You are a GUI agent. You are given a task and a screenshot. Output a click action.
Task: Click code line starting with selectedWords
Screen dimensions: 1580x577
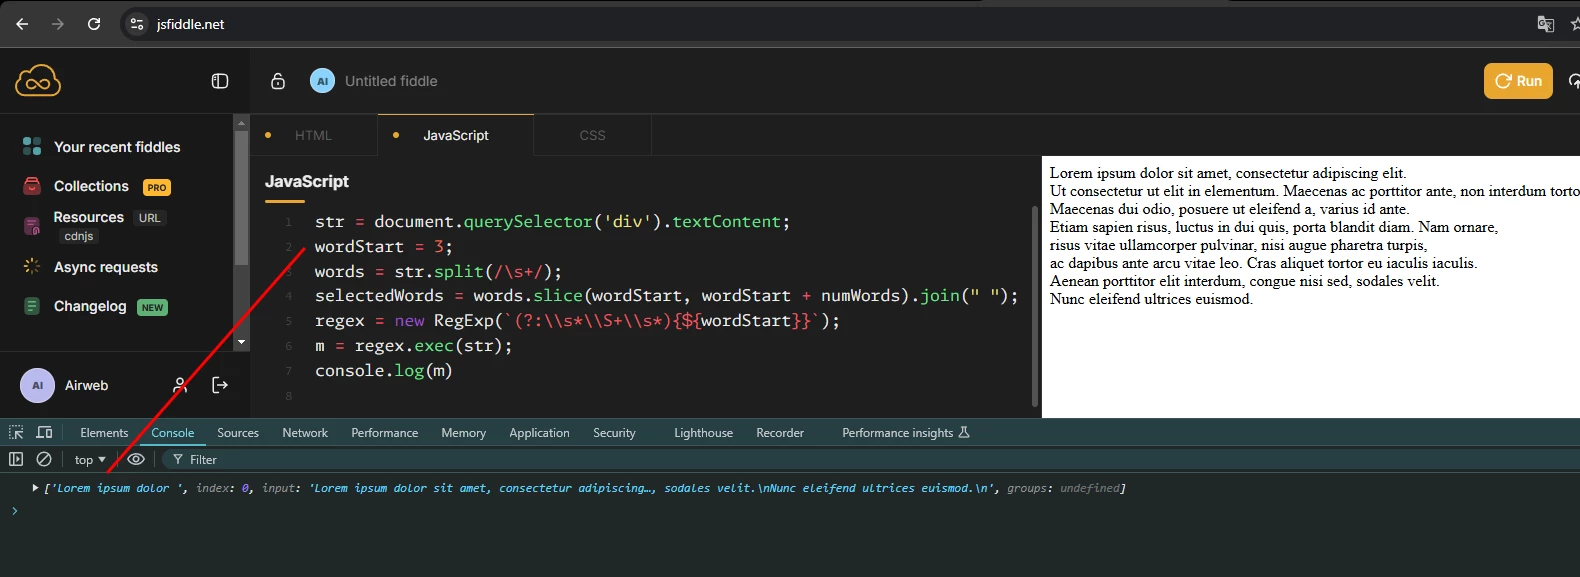point(666,296)
